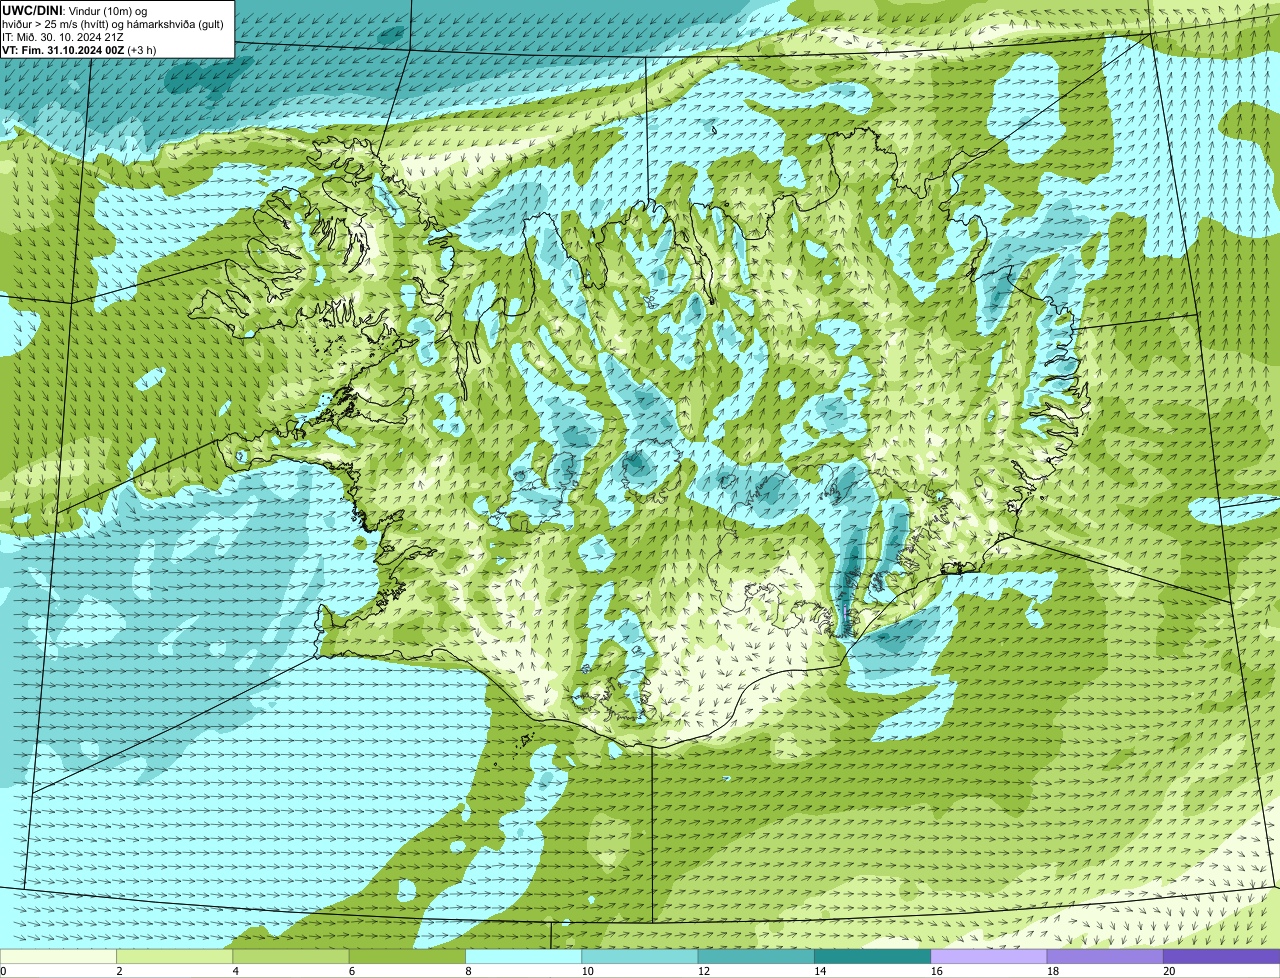
Task: Click the legend scale label "16"
Action: (936, 971)
